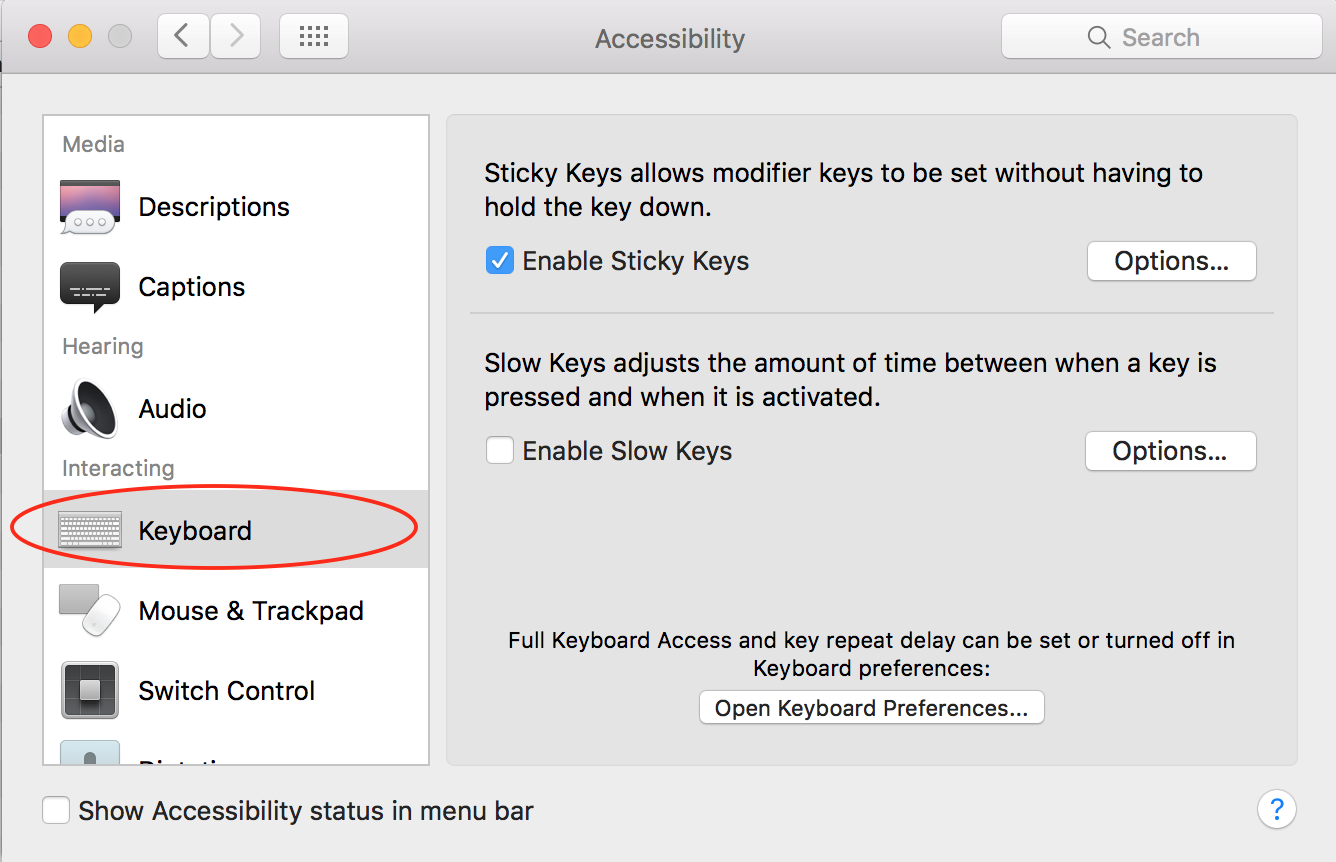Click the back navigation arrow
Viewport: 1336px width, 862px height.
tap(182, 35)
